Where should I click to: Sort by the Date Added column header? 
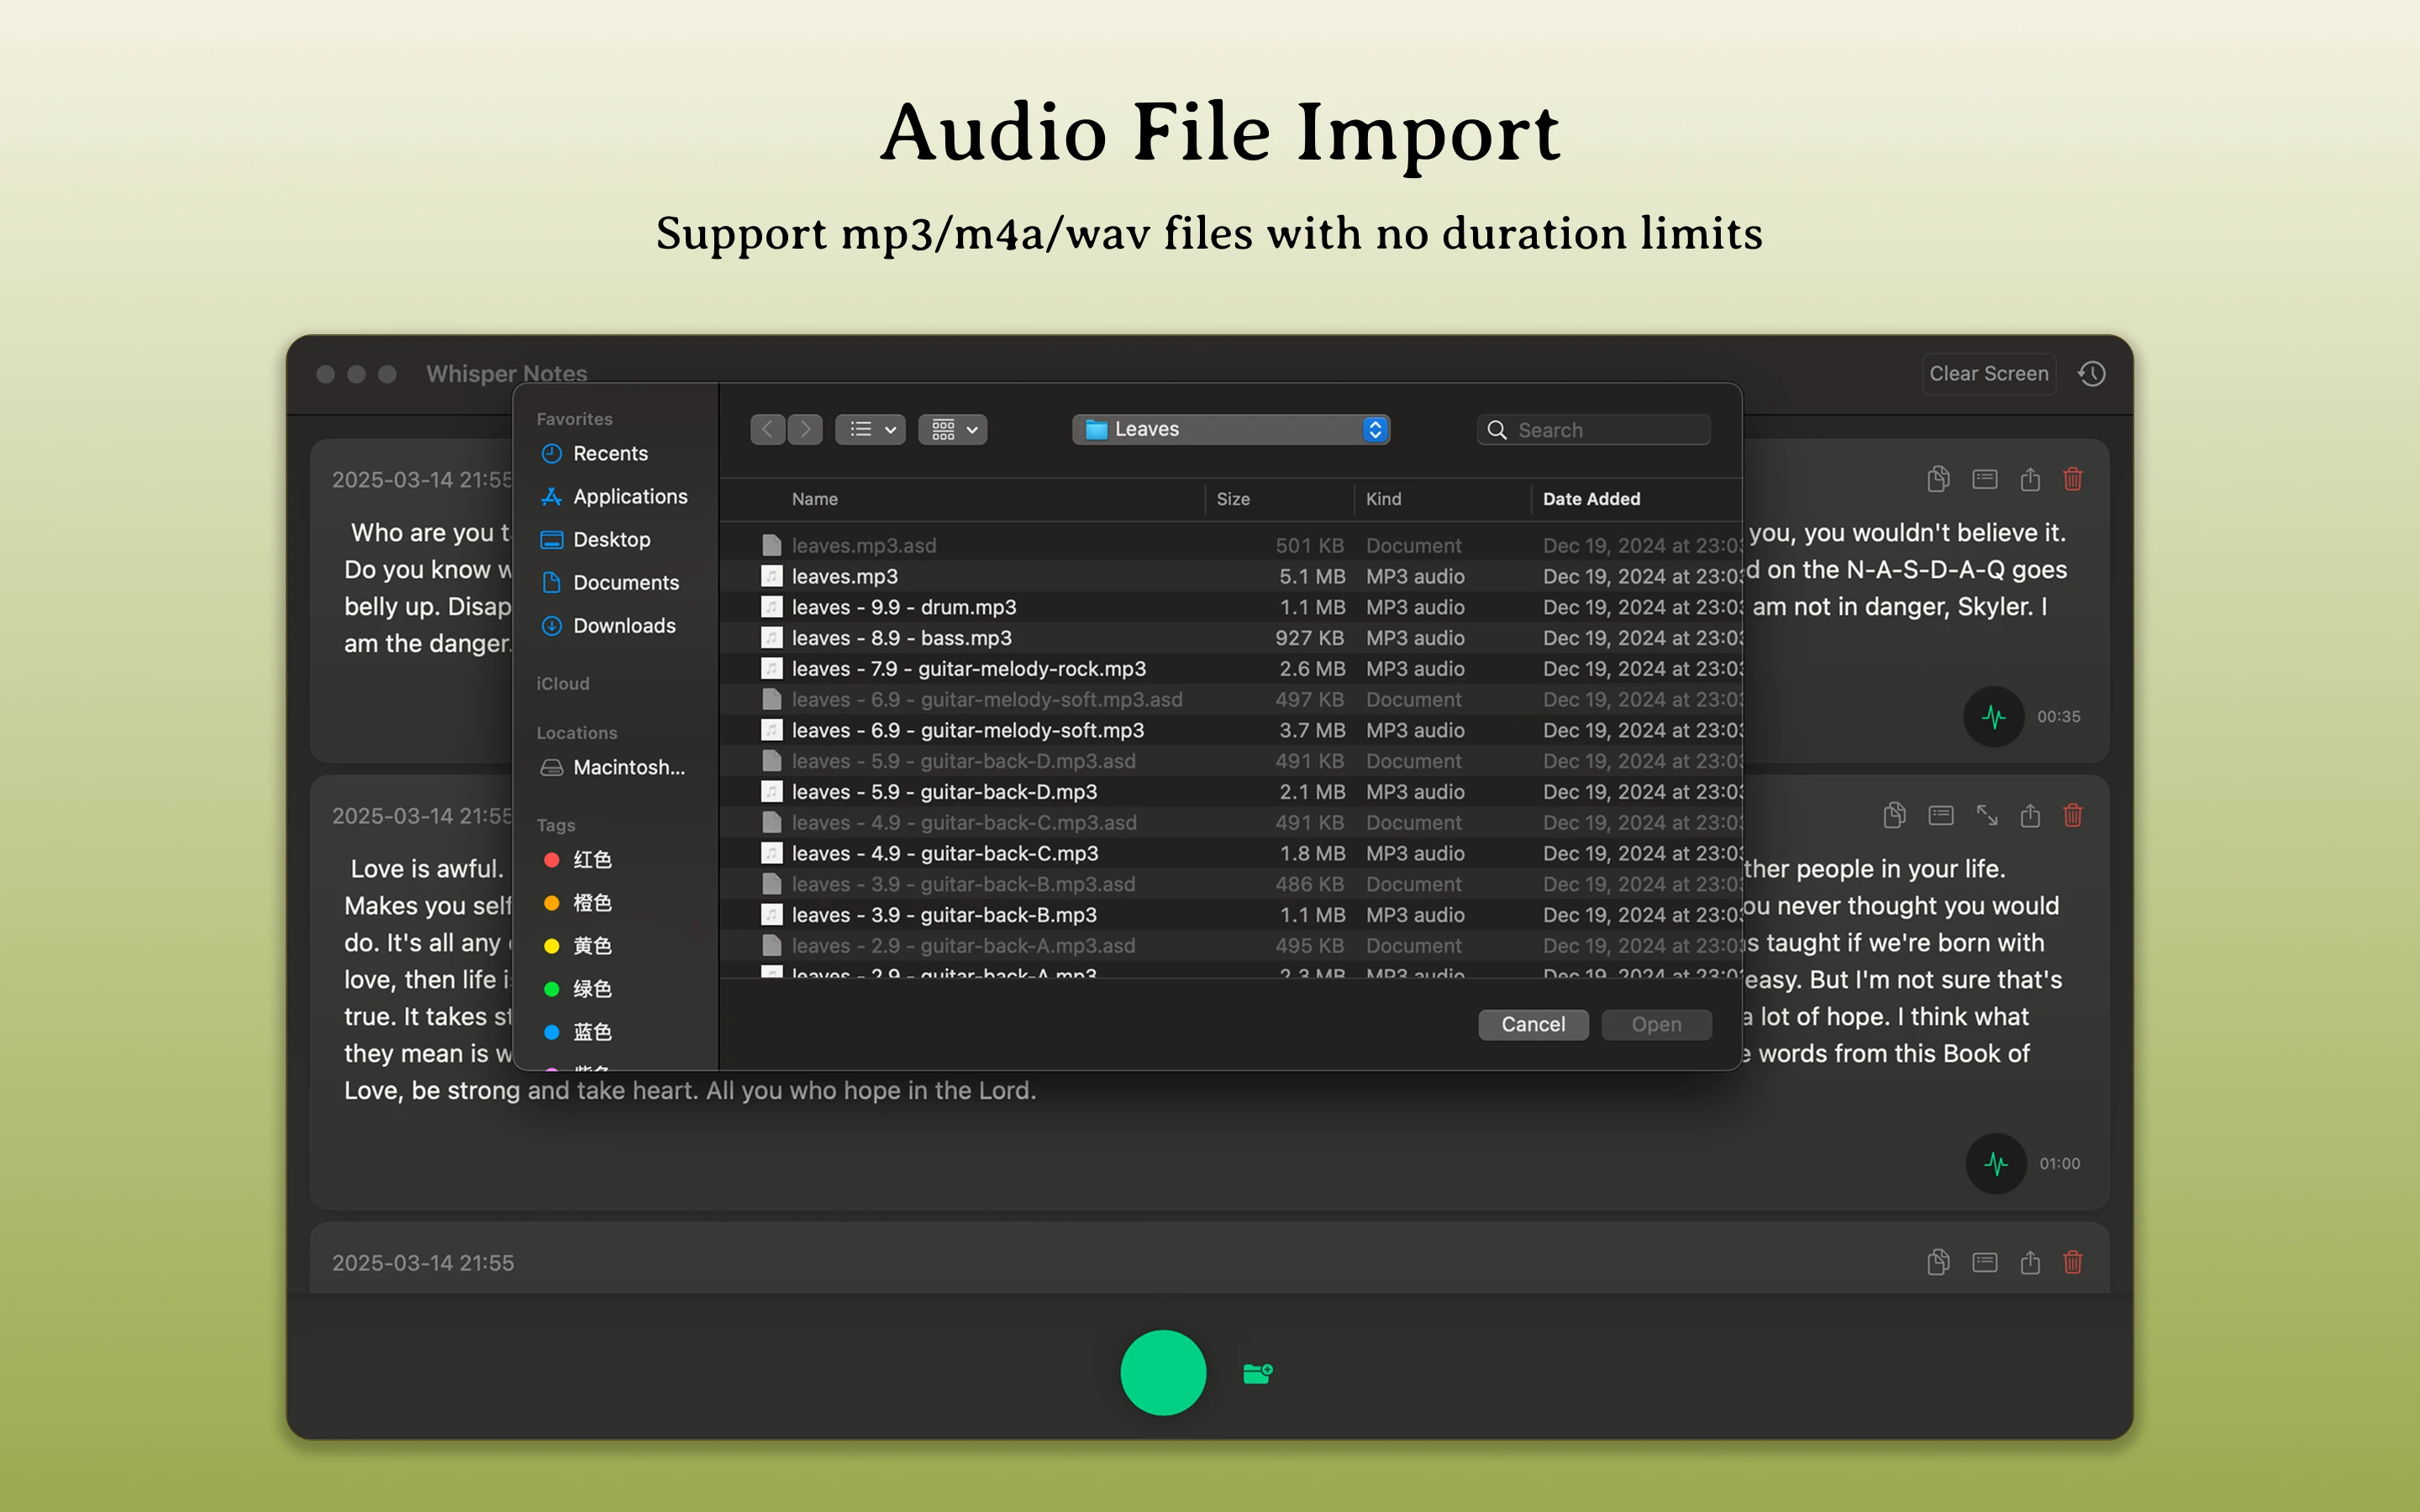[1591, 499]
